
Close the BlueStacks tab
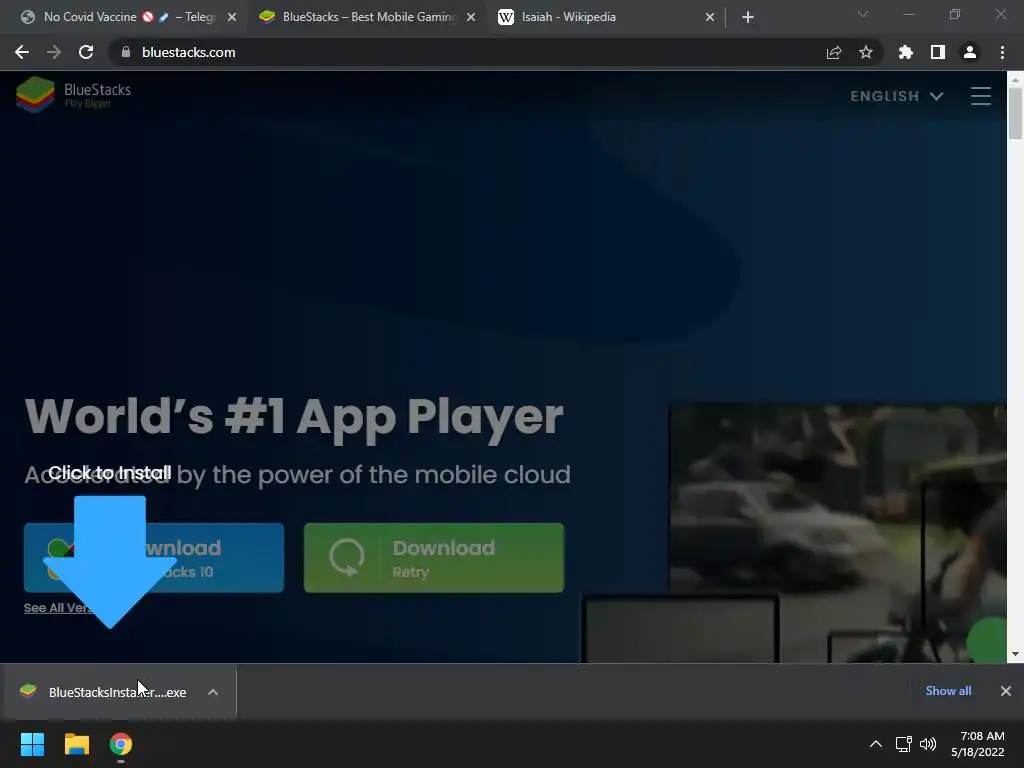471,17
